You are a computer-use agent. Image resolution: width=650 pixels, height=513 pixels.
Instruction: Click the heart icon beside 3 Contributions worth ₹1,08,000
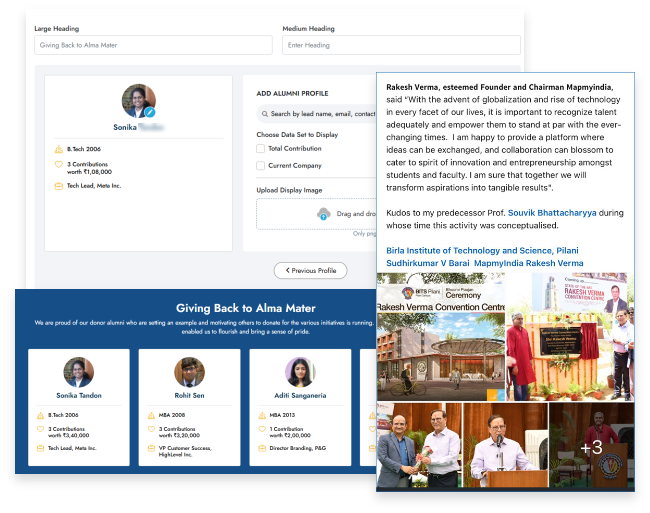coord(59,164)
